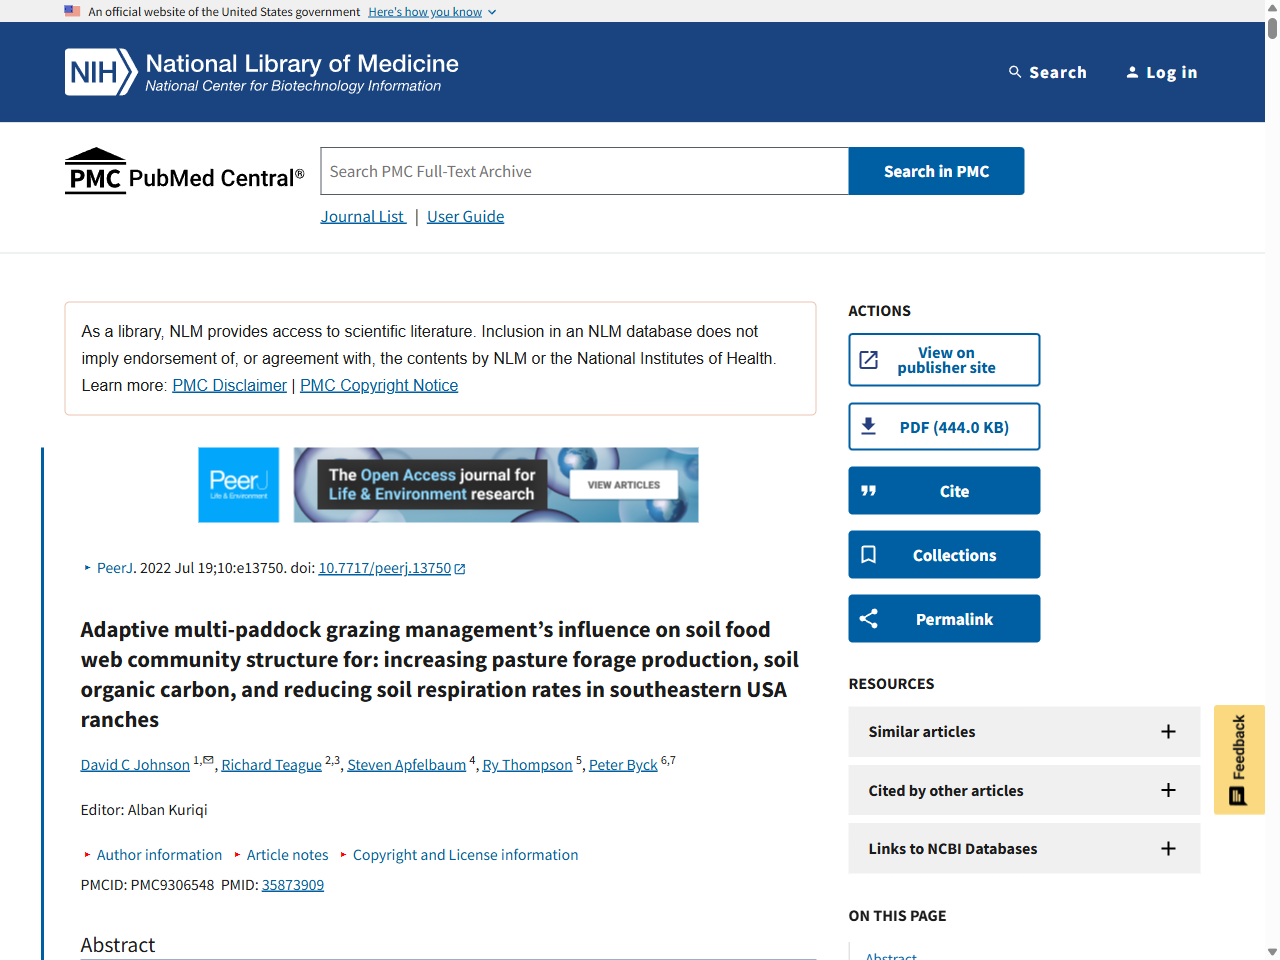This screenshot has height=960, width=1280.
Task: Open the Journal List link
Action: 362,217
